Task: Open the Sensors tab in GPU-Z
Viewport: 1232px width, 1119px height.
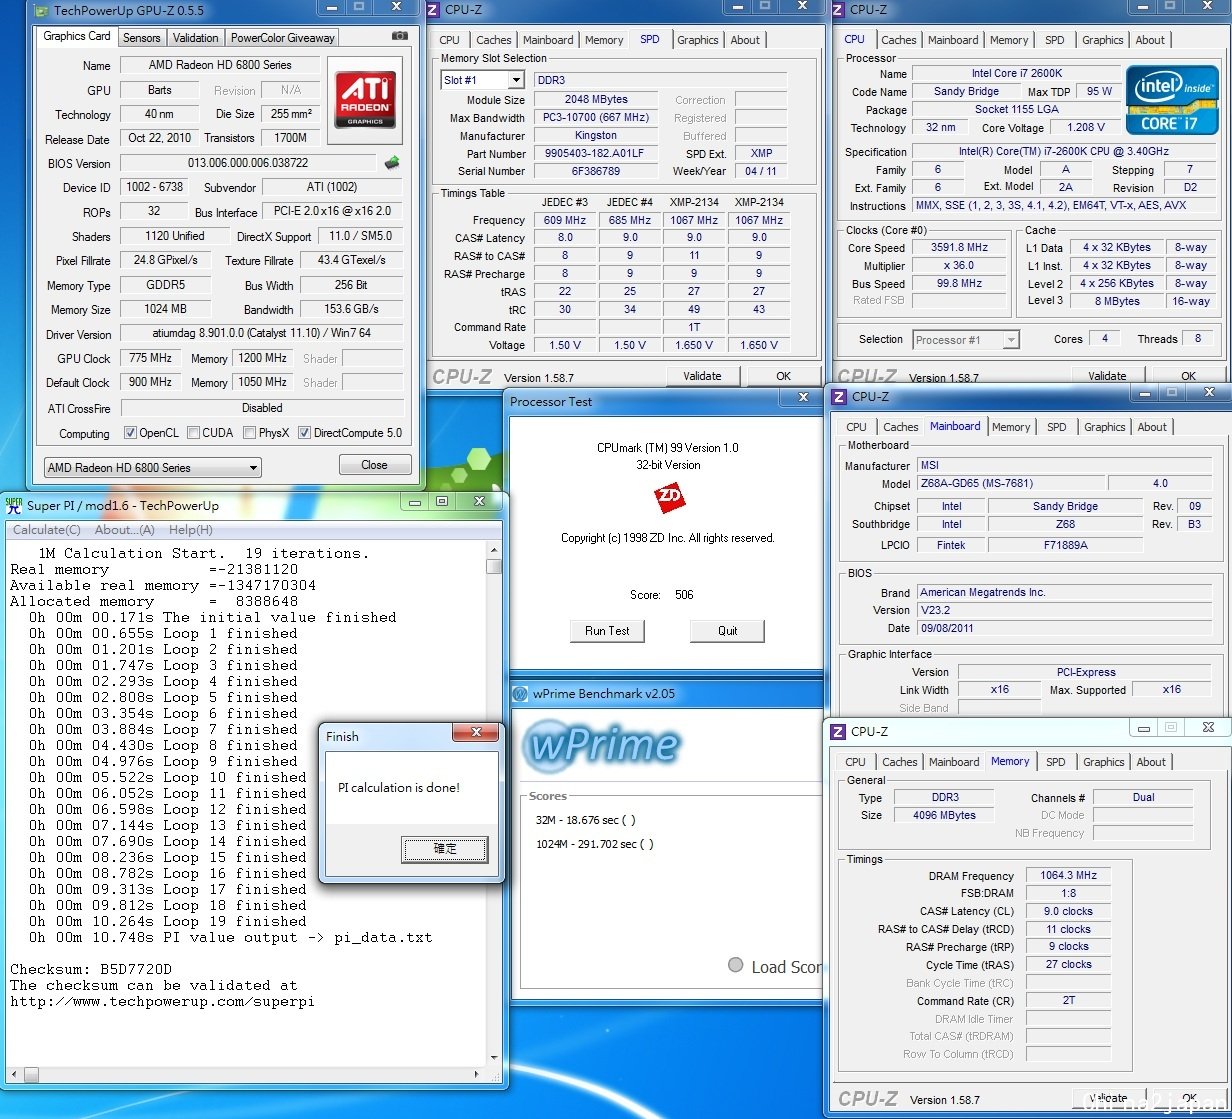Action: coord(142,38)
